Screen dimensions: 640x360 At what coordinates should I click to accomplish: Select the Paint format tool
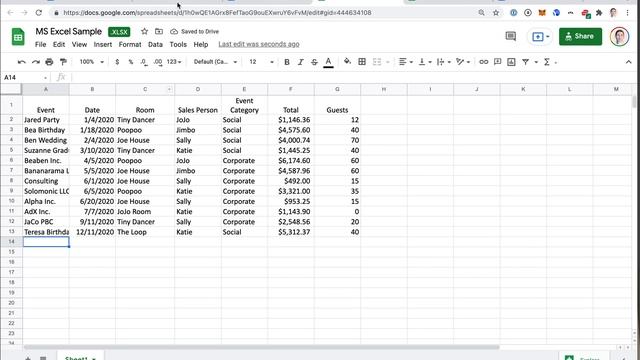[63, 62]
